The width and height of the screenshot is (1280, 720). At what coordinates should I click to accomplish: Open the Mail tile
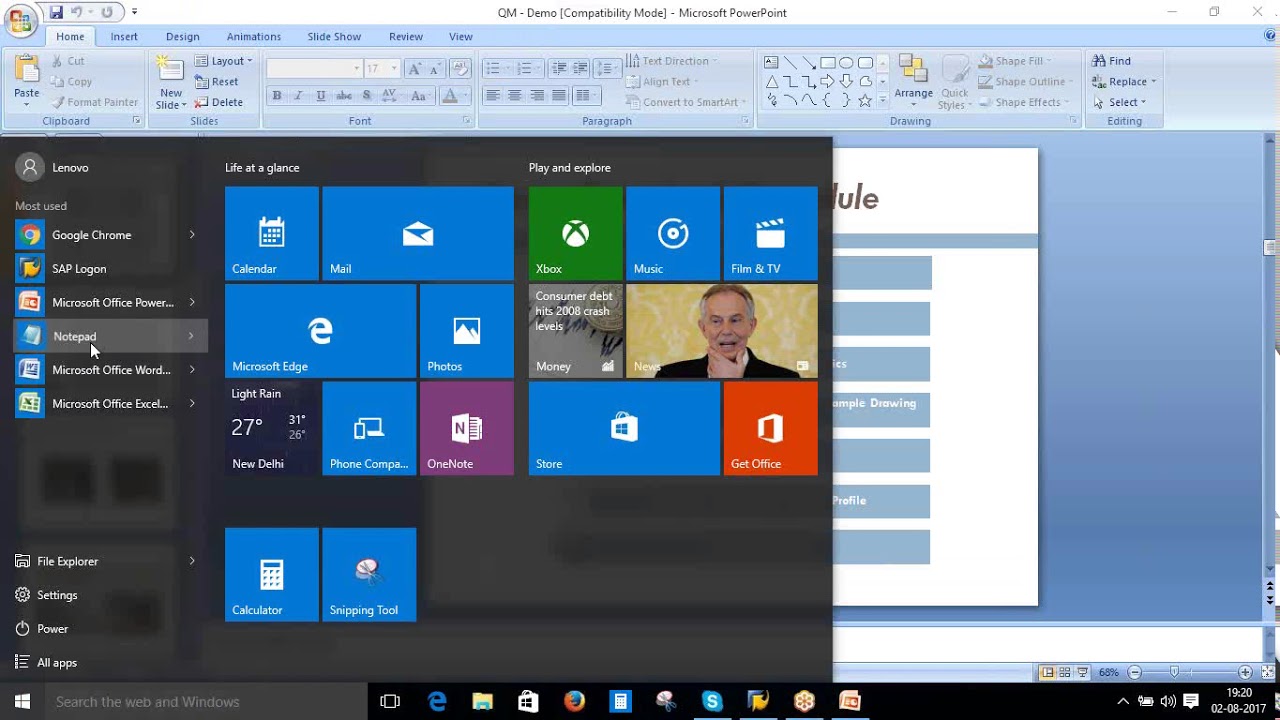[418, 233]
